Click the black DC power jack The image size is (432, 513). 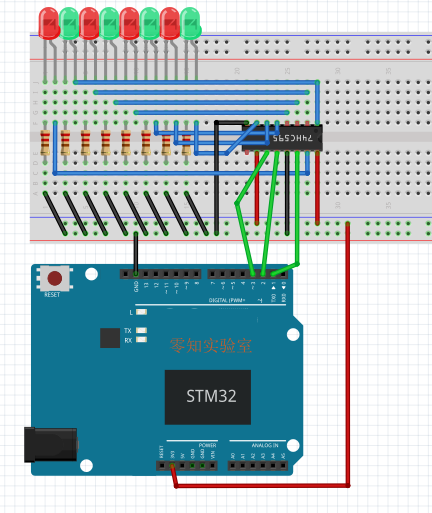[x=51, y=445]
